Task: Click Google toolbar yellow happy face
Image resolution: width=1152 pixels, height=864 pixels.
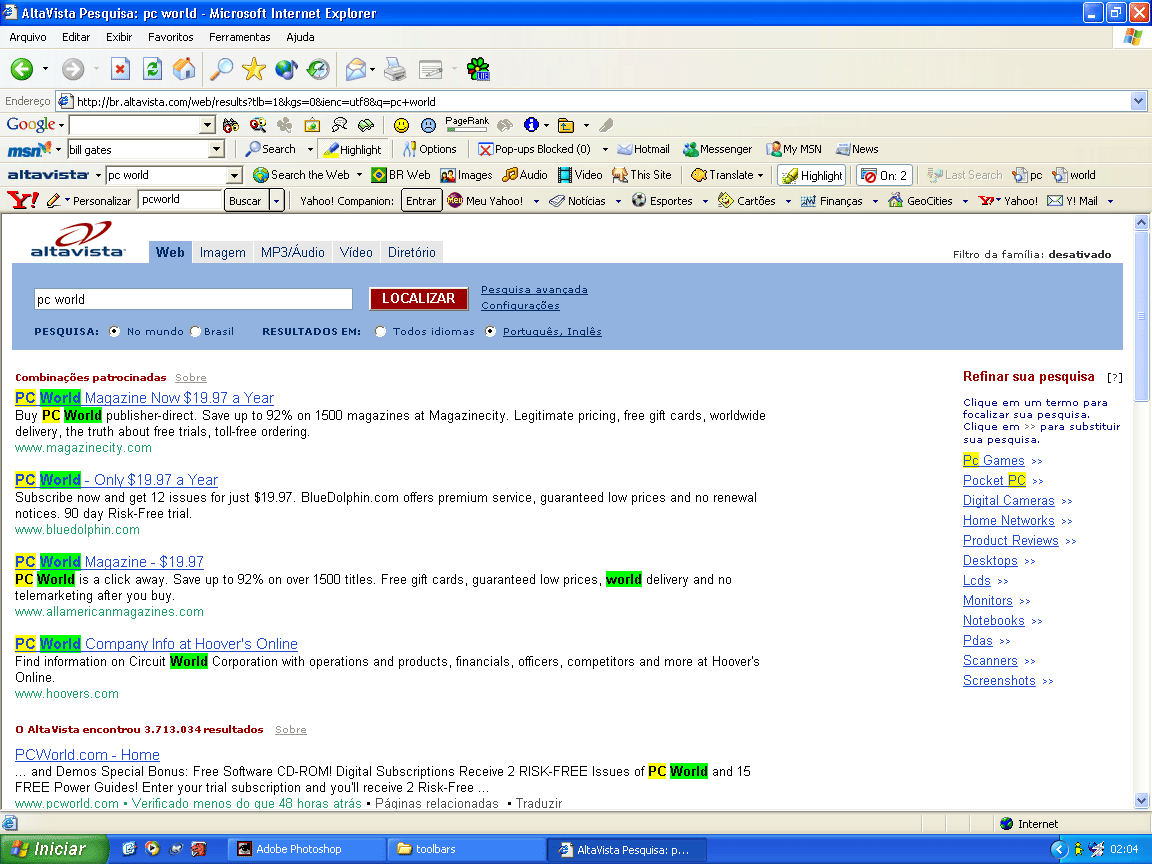Action: 401,125
